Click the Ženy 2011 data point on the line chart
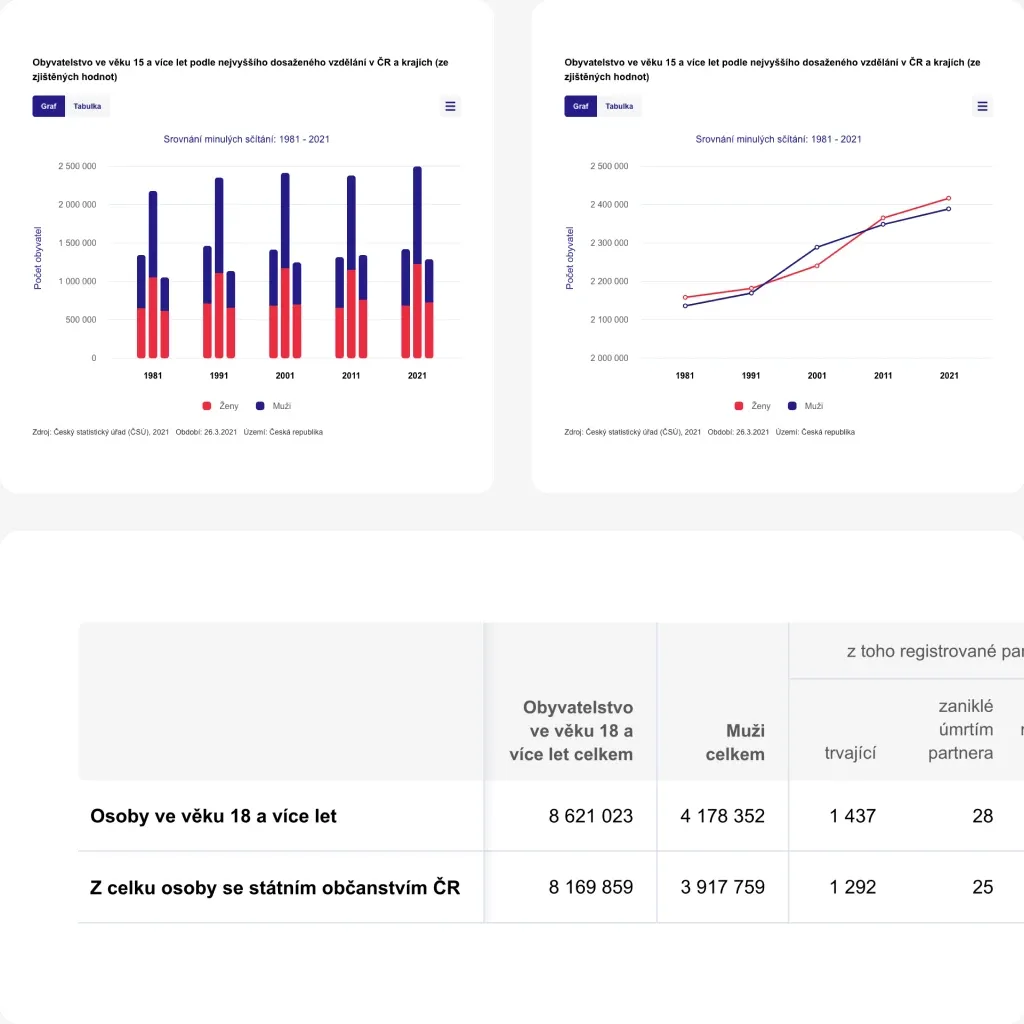The height and width of the screenshot is (1024, 1024). coord(883,218)
